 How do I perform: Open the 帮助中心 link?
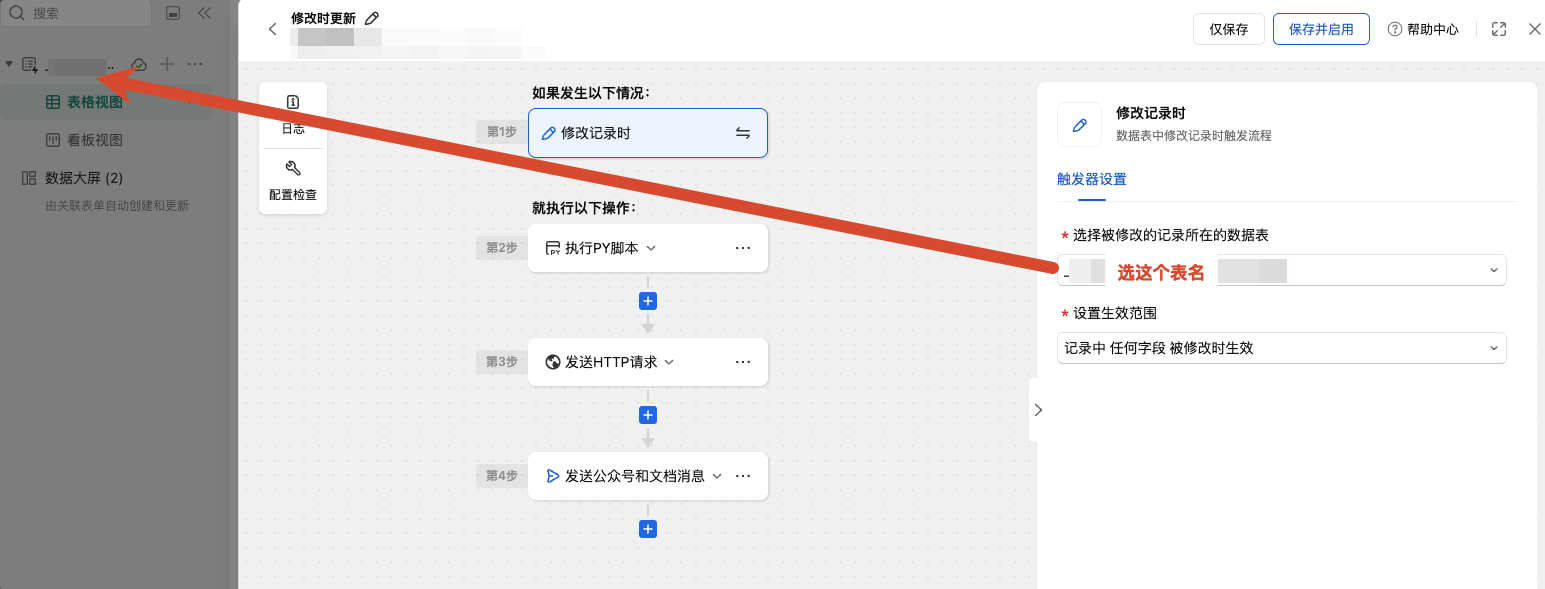(1423, 29)
